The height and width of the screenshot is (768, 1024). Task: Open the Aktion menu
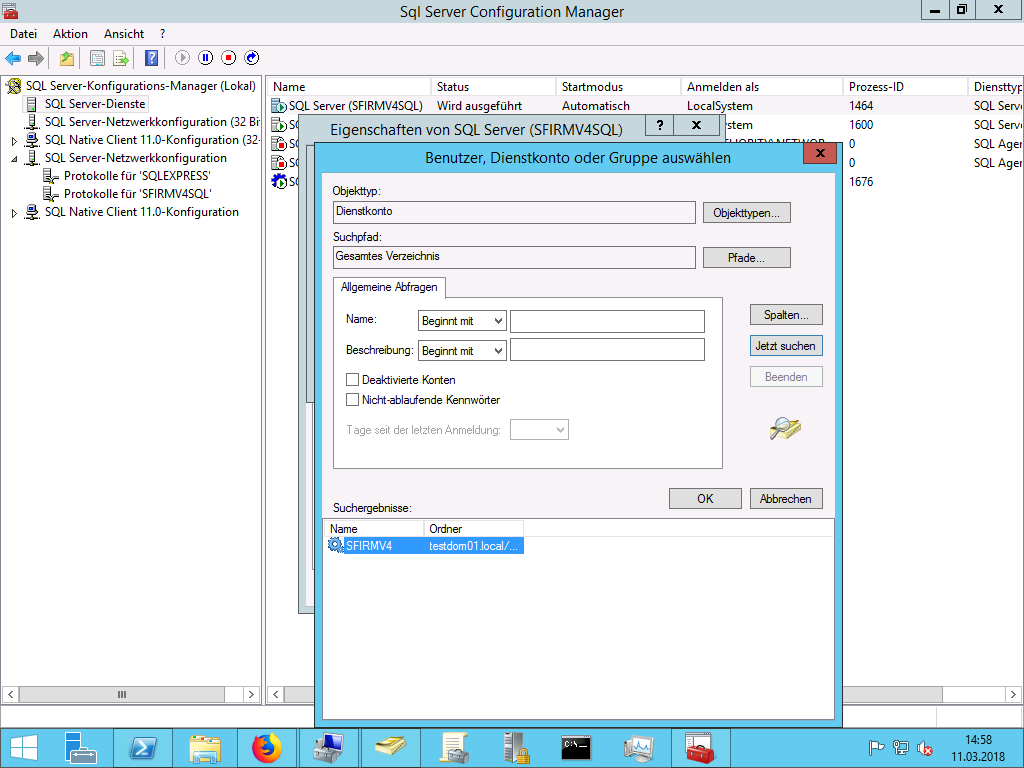70,34
